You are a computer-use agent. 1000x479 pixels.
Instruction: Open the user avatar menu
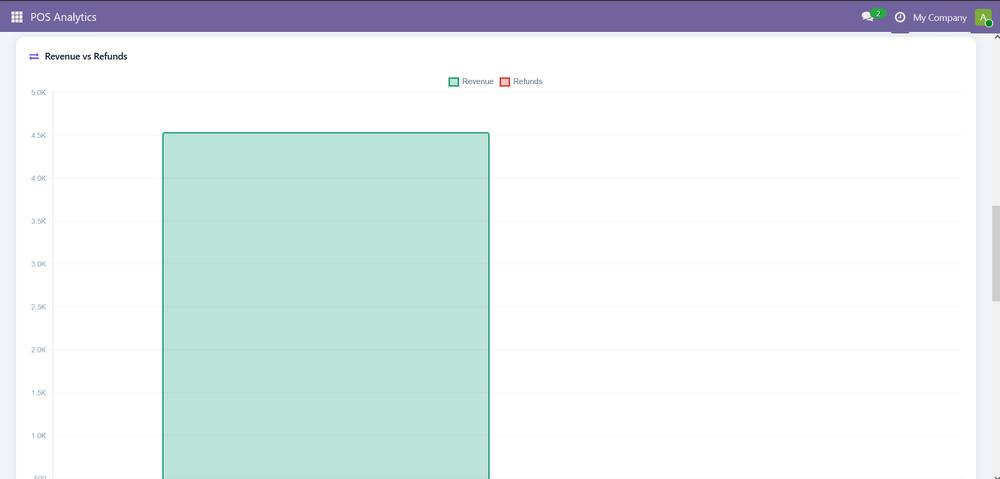point(983,18)
